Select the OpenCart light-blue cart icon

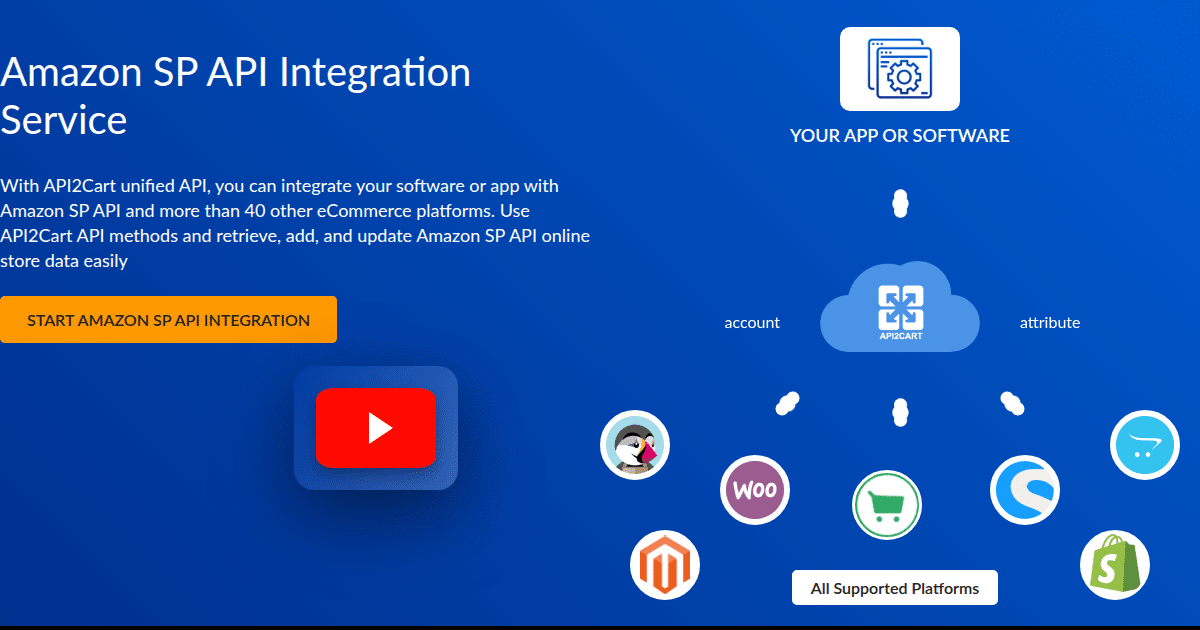1145,445
